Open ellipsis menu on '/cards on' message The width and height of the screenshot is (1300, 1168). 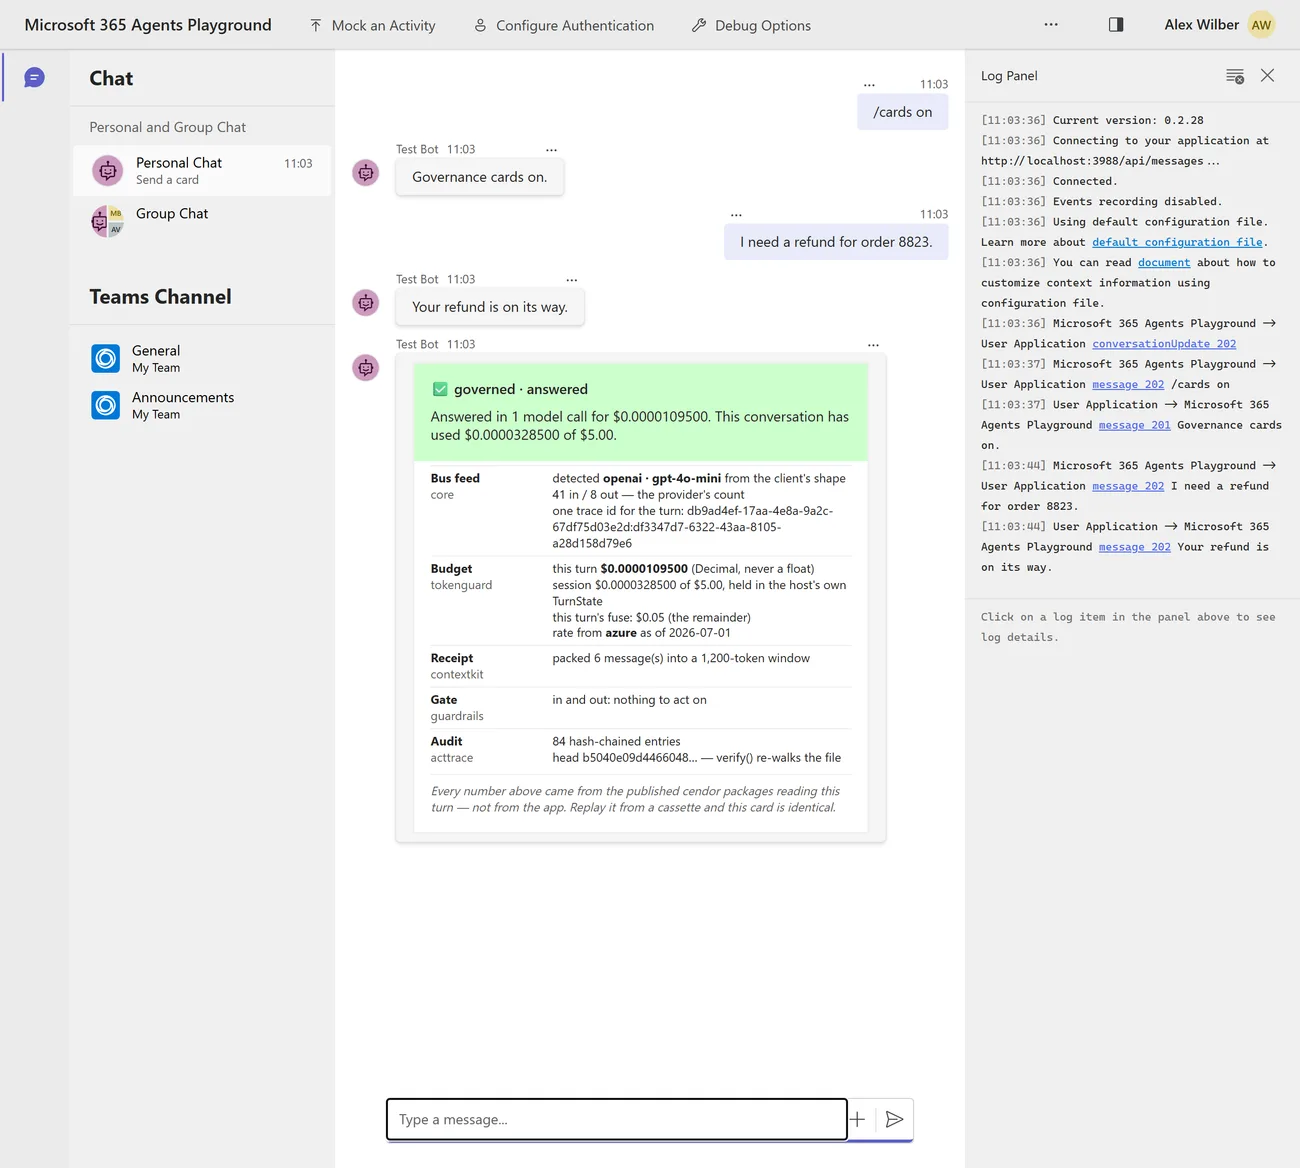(x=869, y=85)
